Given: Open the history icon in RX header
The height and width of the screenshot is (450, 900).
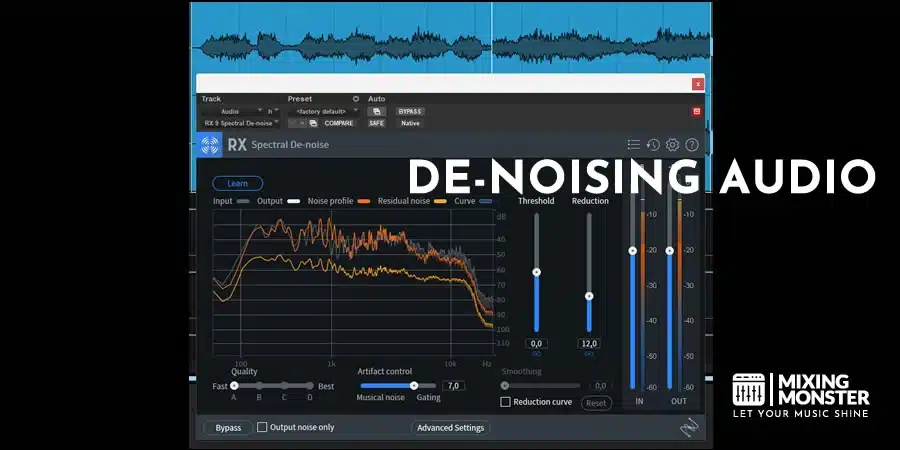Looking at the screenshot, I should coord(652,145).
